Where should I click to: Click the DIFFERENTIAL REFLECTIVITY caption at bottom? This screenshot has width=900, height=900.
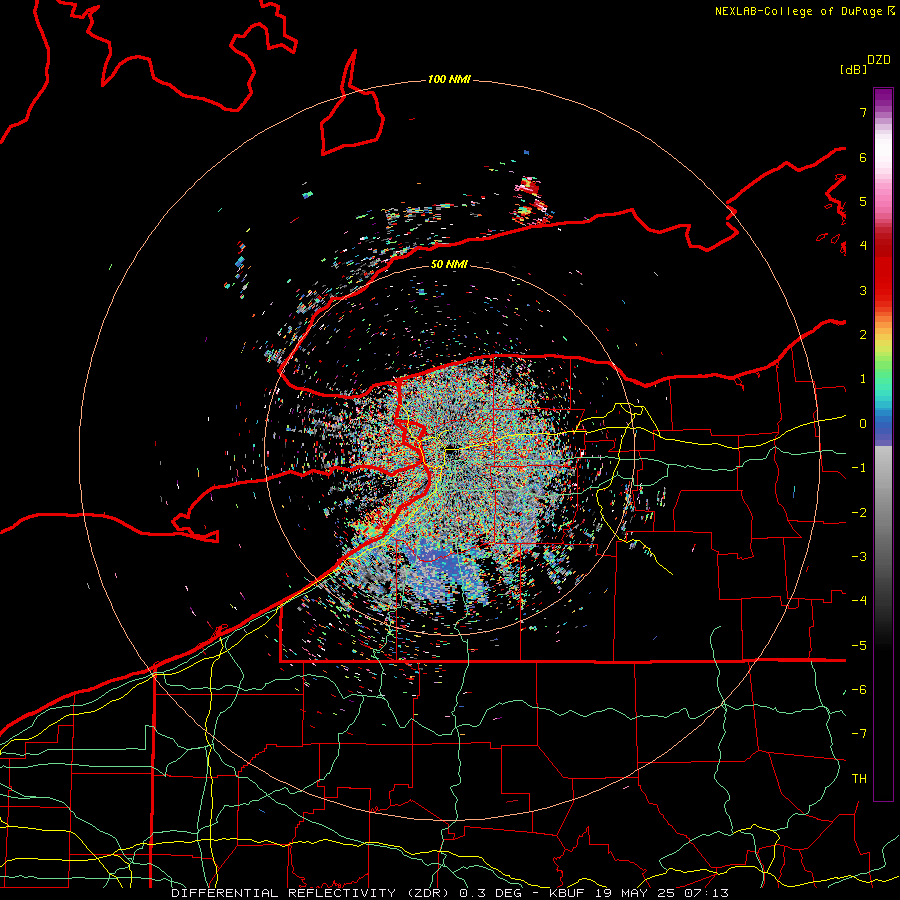click(450, 893)
